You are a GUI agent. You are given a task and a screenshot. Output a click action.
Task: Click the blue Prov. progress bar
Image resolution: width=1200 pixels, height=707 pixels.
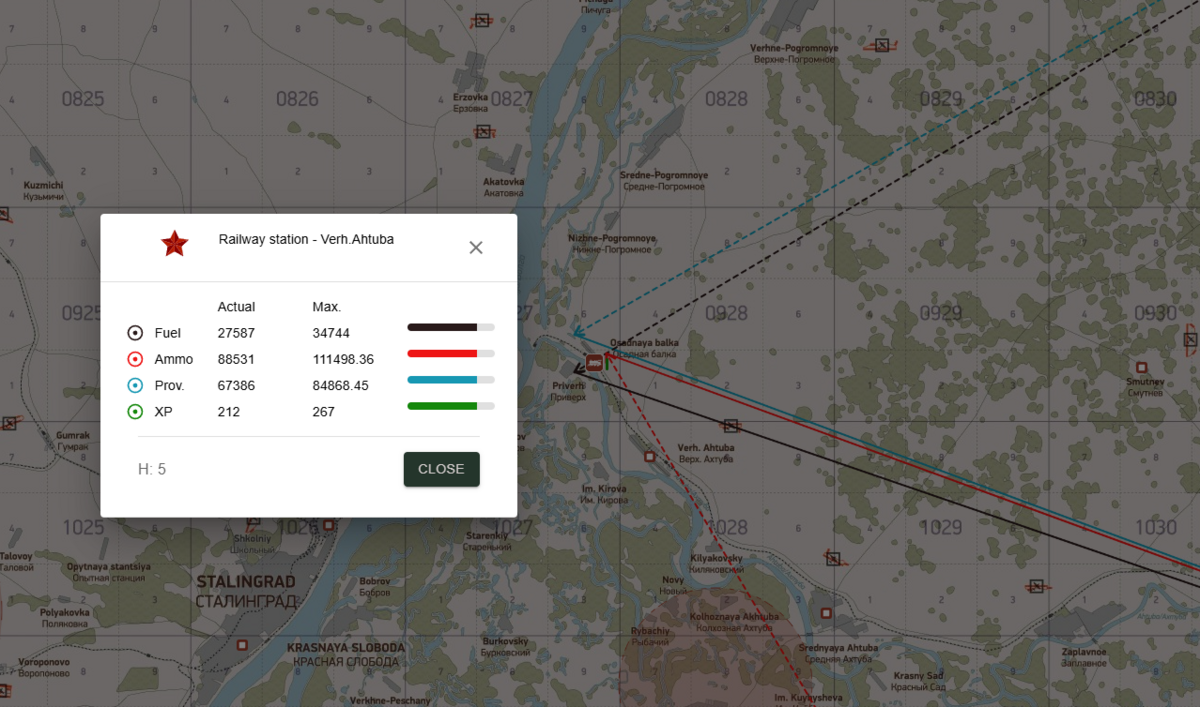450,379
